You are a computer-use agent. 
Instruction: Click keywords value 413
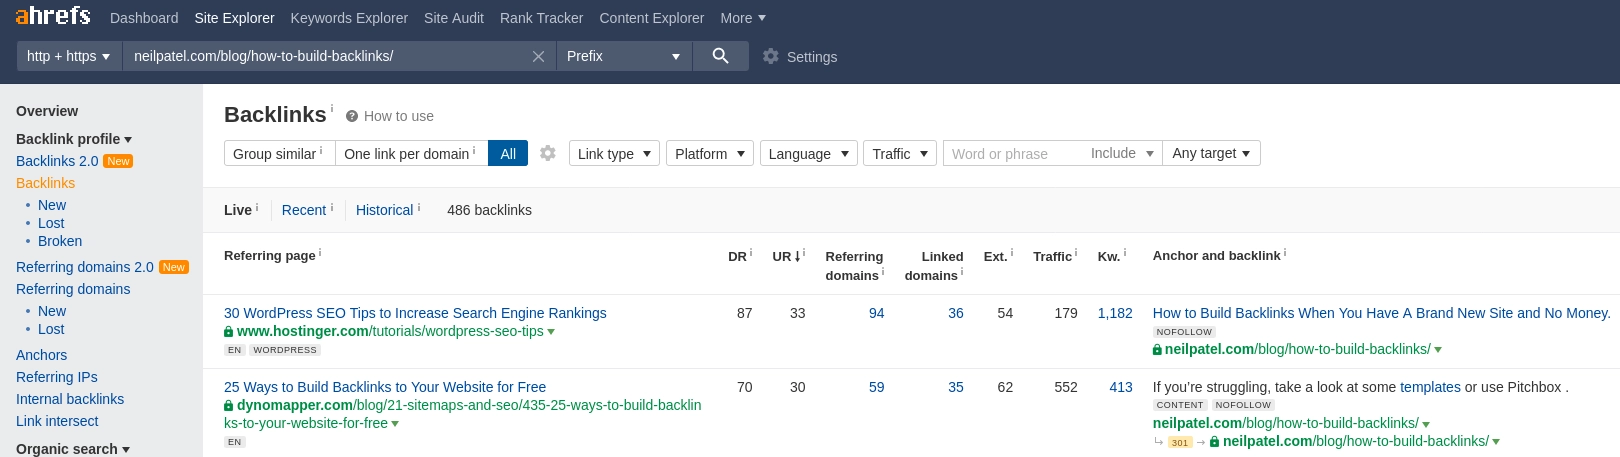point(1121,387)
